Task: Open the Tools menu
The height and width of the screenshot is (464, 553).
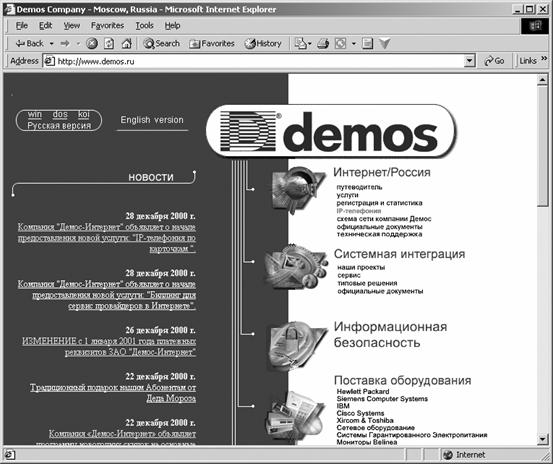Action: pos(145,26)
